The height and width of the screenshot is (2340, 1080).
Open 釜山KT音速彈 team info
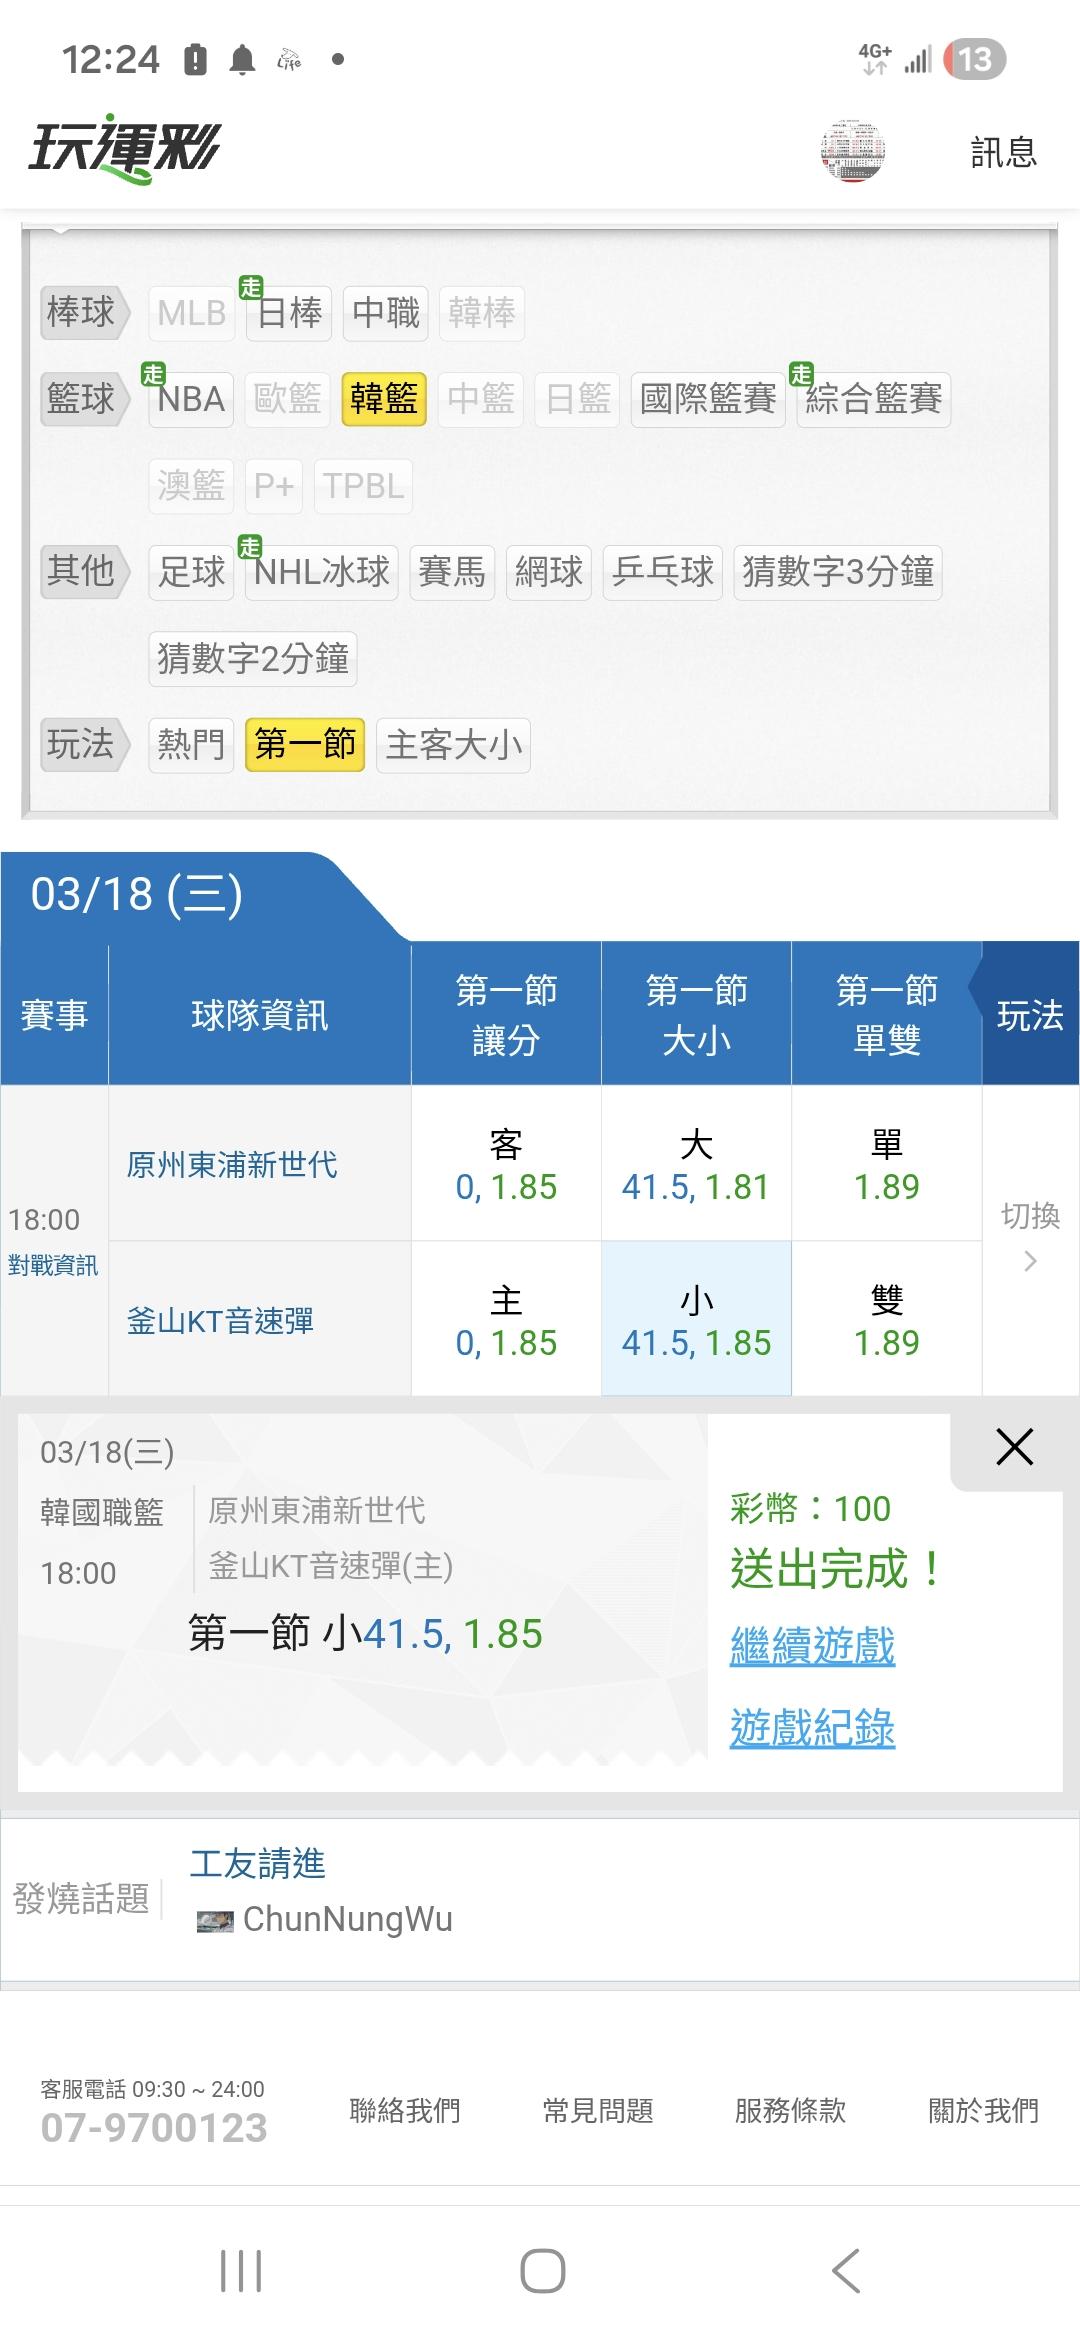point(220,1321)
